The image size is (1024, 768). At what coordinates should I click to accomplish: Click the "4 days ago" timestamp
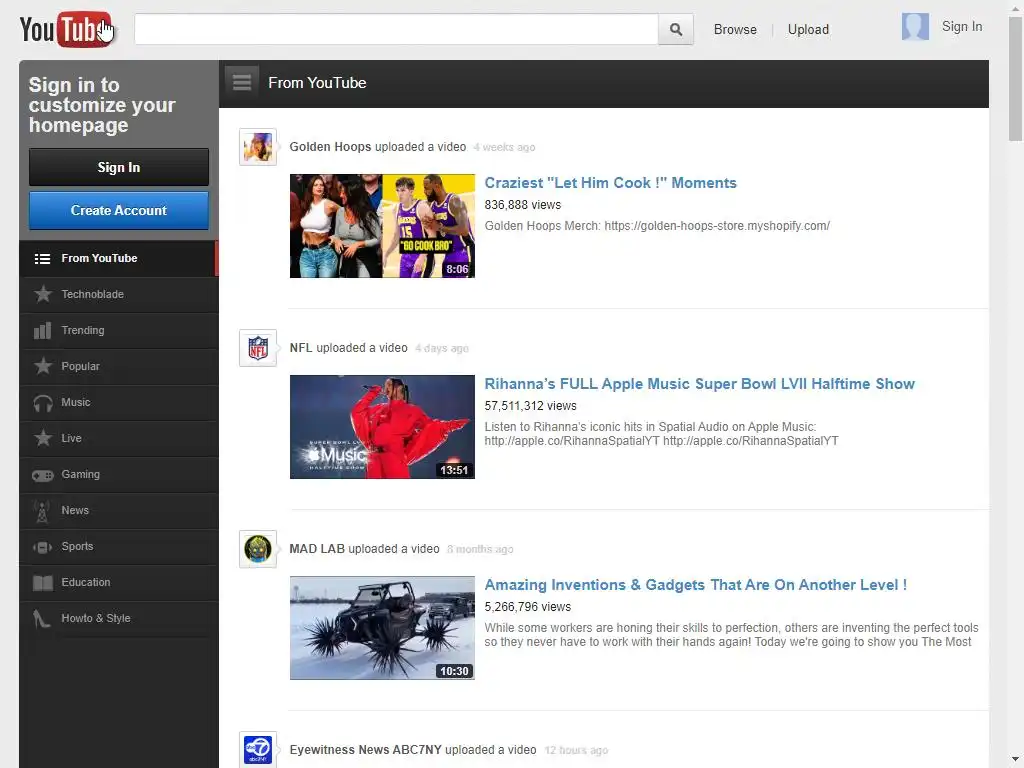(442, 349)
